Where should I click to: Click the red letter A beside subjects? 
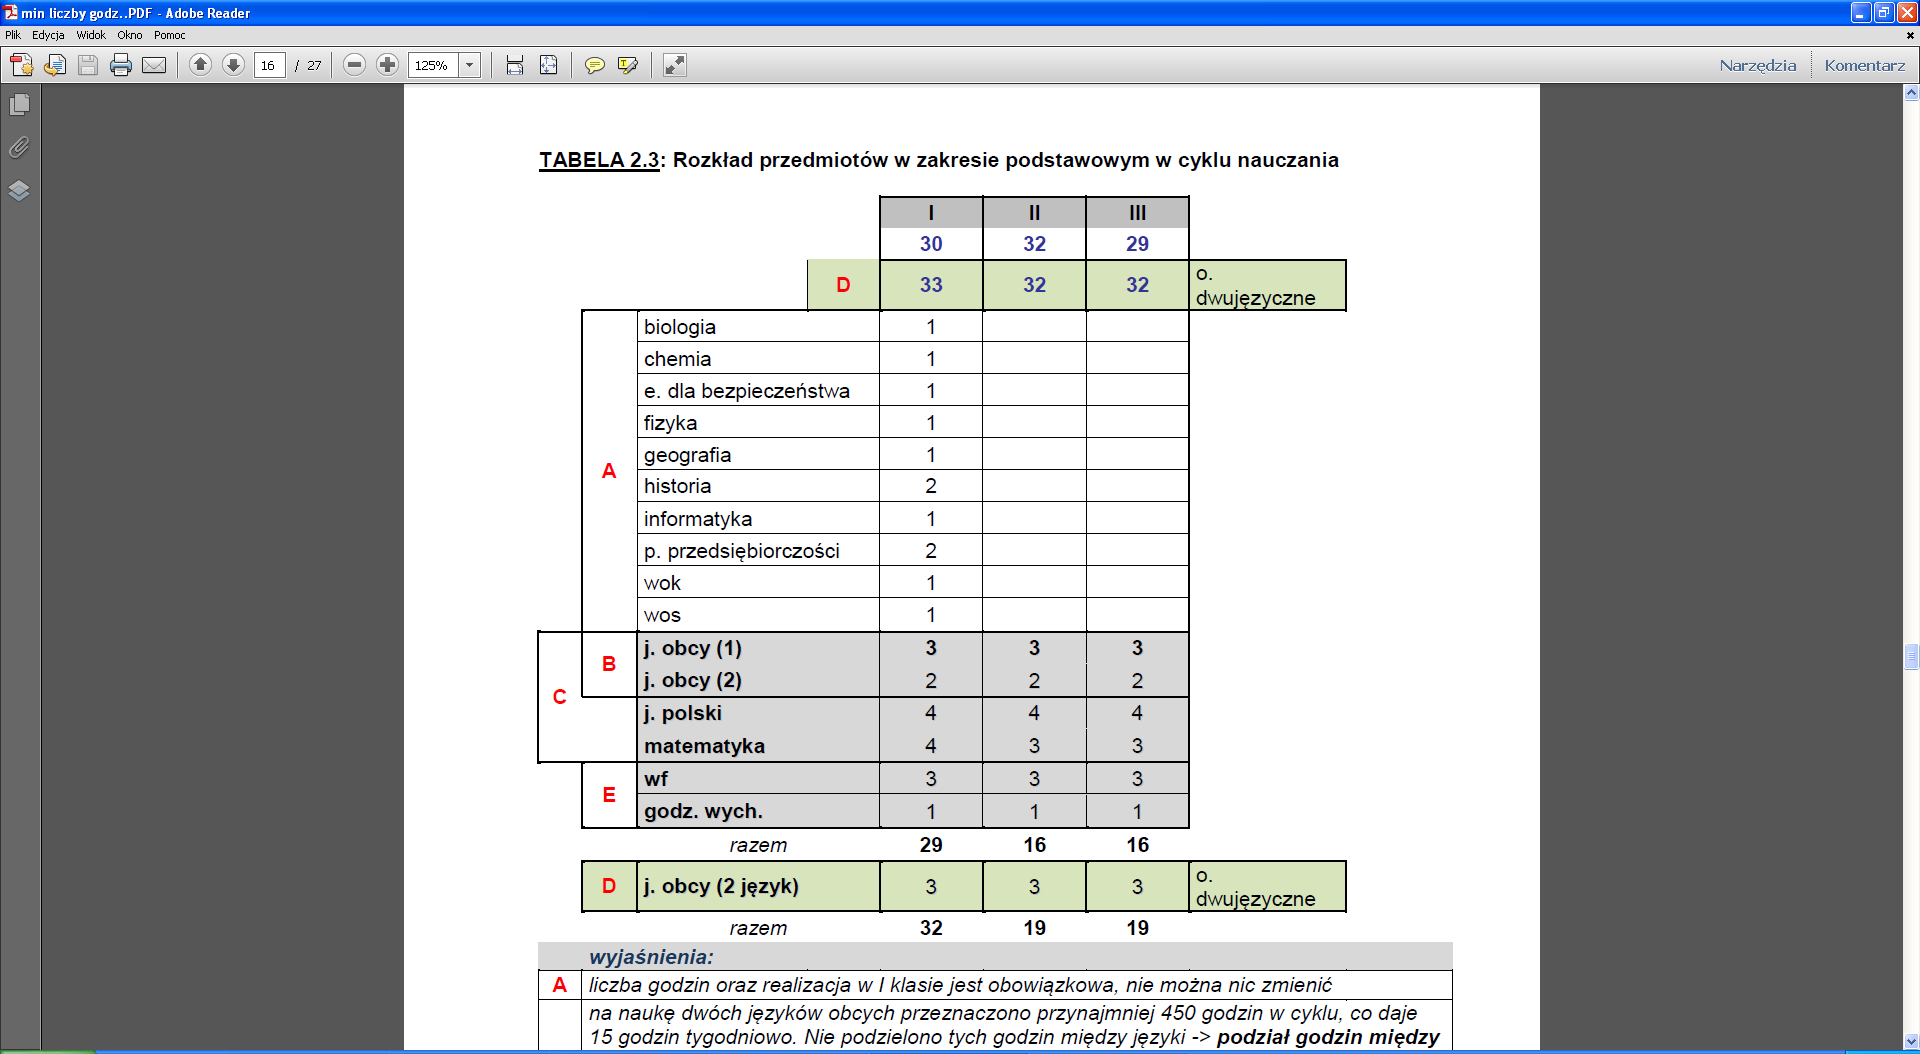[x=609, y=471]
